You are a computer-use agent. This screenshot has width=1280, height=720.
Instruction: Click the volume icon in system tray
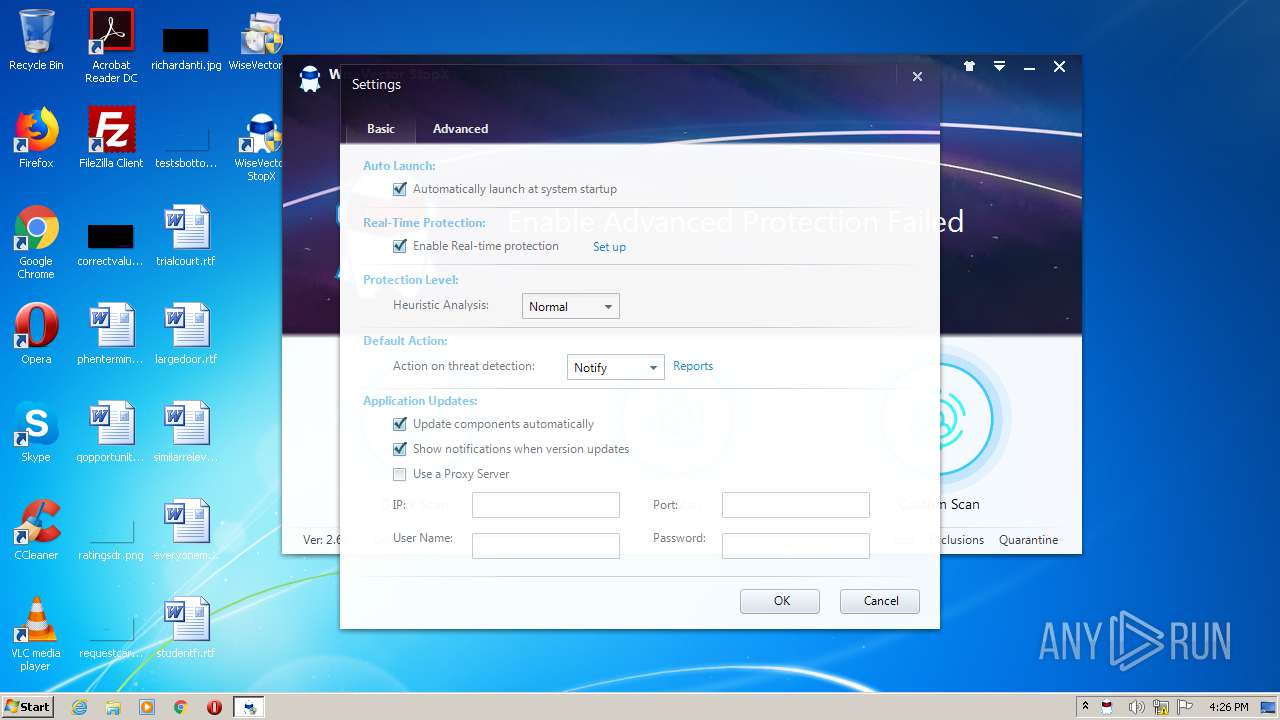tap(1136, 707)
